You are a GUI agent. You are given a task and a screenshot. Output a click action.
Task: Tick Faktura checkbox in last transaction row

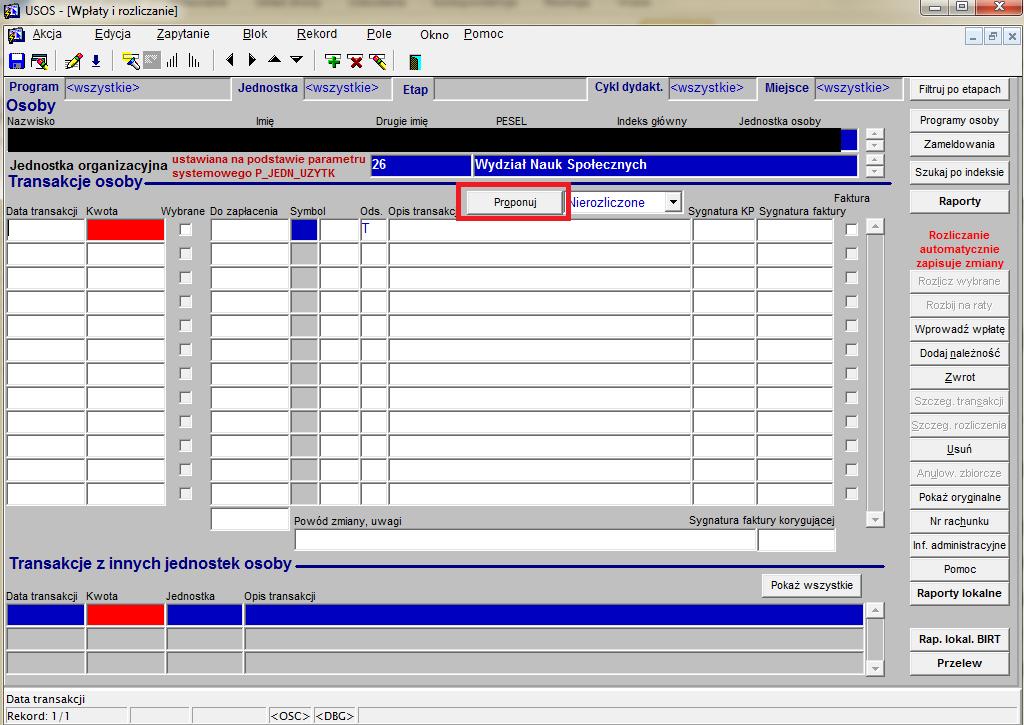click(x=852, y=493)
